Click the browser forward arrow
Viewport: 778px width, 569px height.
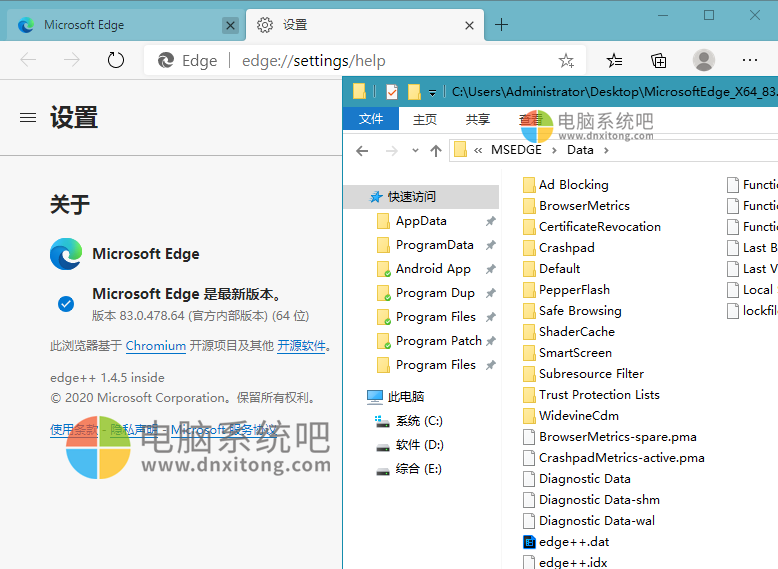click(x=72, y=61)
